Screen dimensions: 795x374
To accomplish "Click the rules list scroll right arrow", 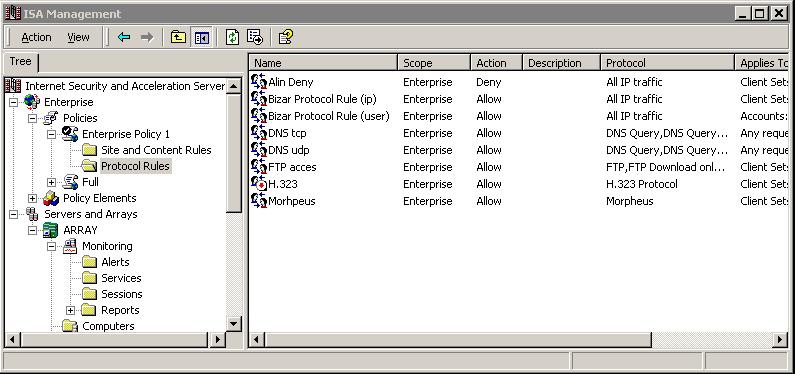I will tap(781, 340).
